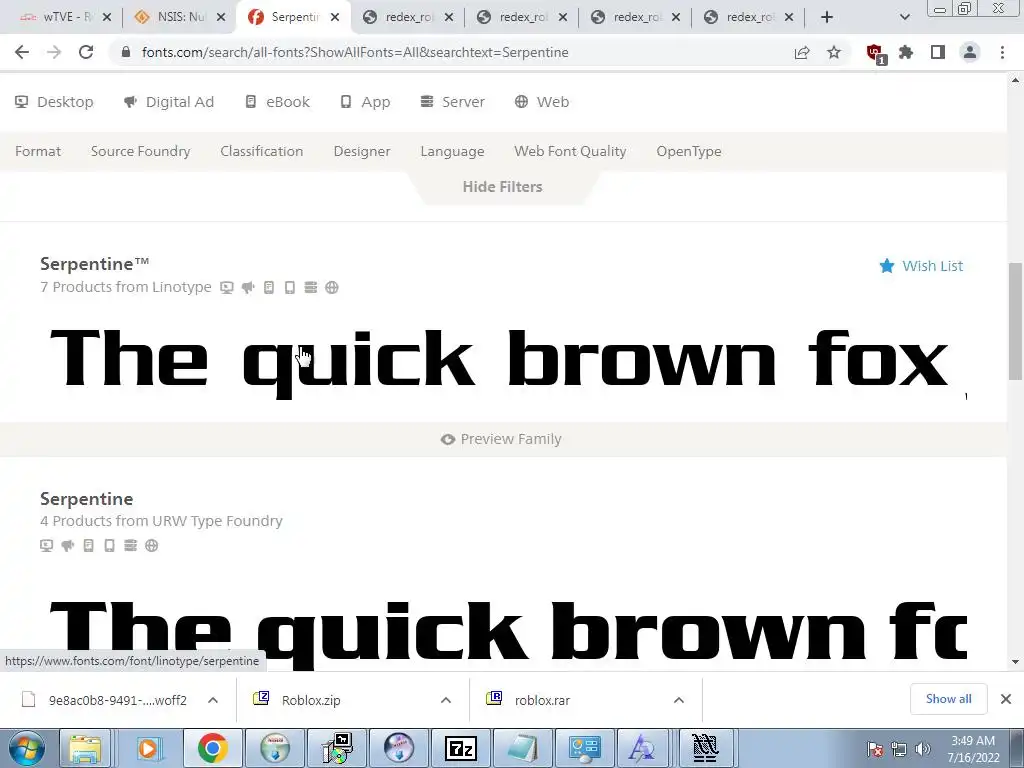Expand the Designer filter

(x=362, y=152)
